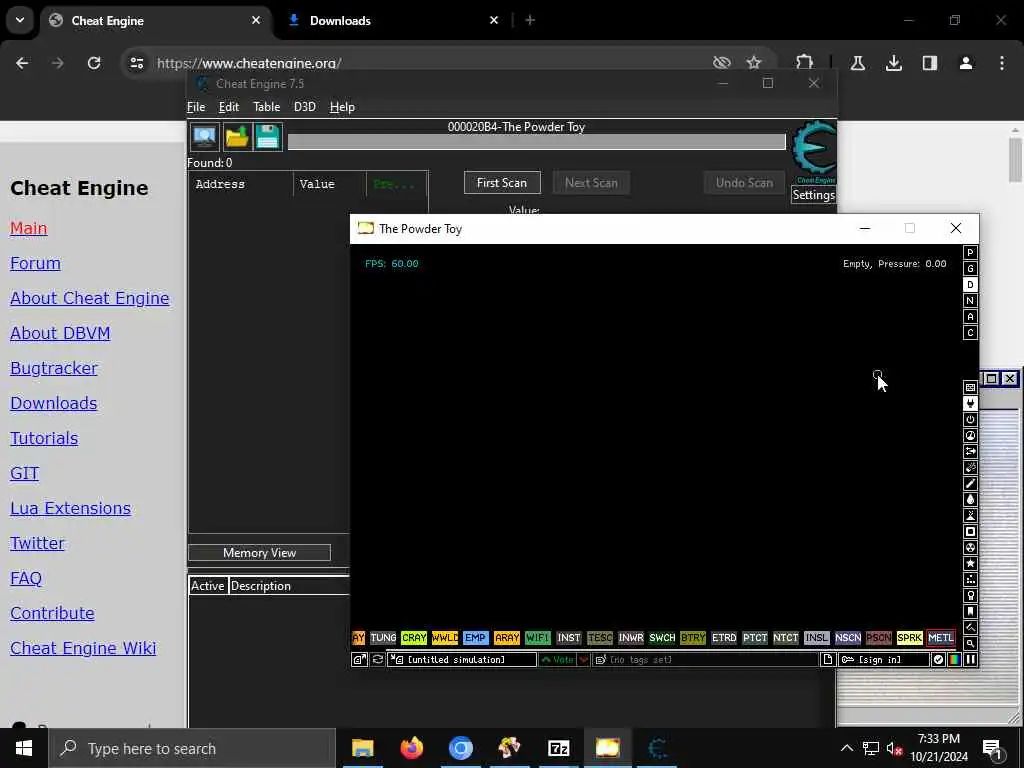1024x768 pixels.
Task: Select CRAY element swatch
Action: click(413, 637)
